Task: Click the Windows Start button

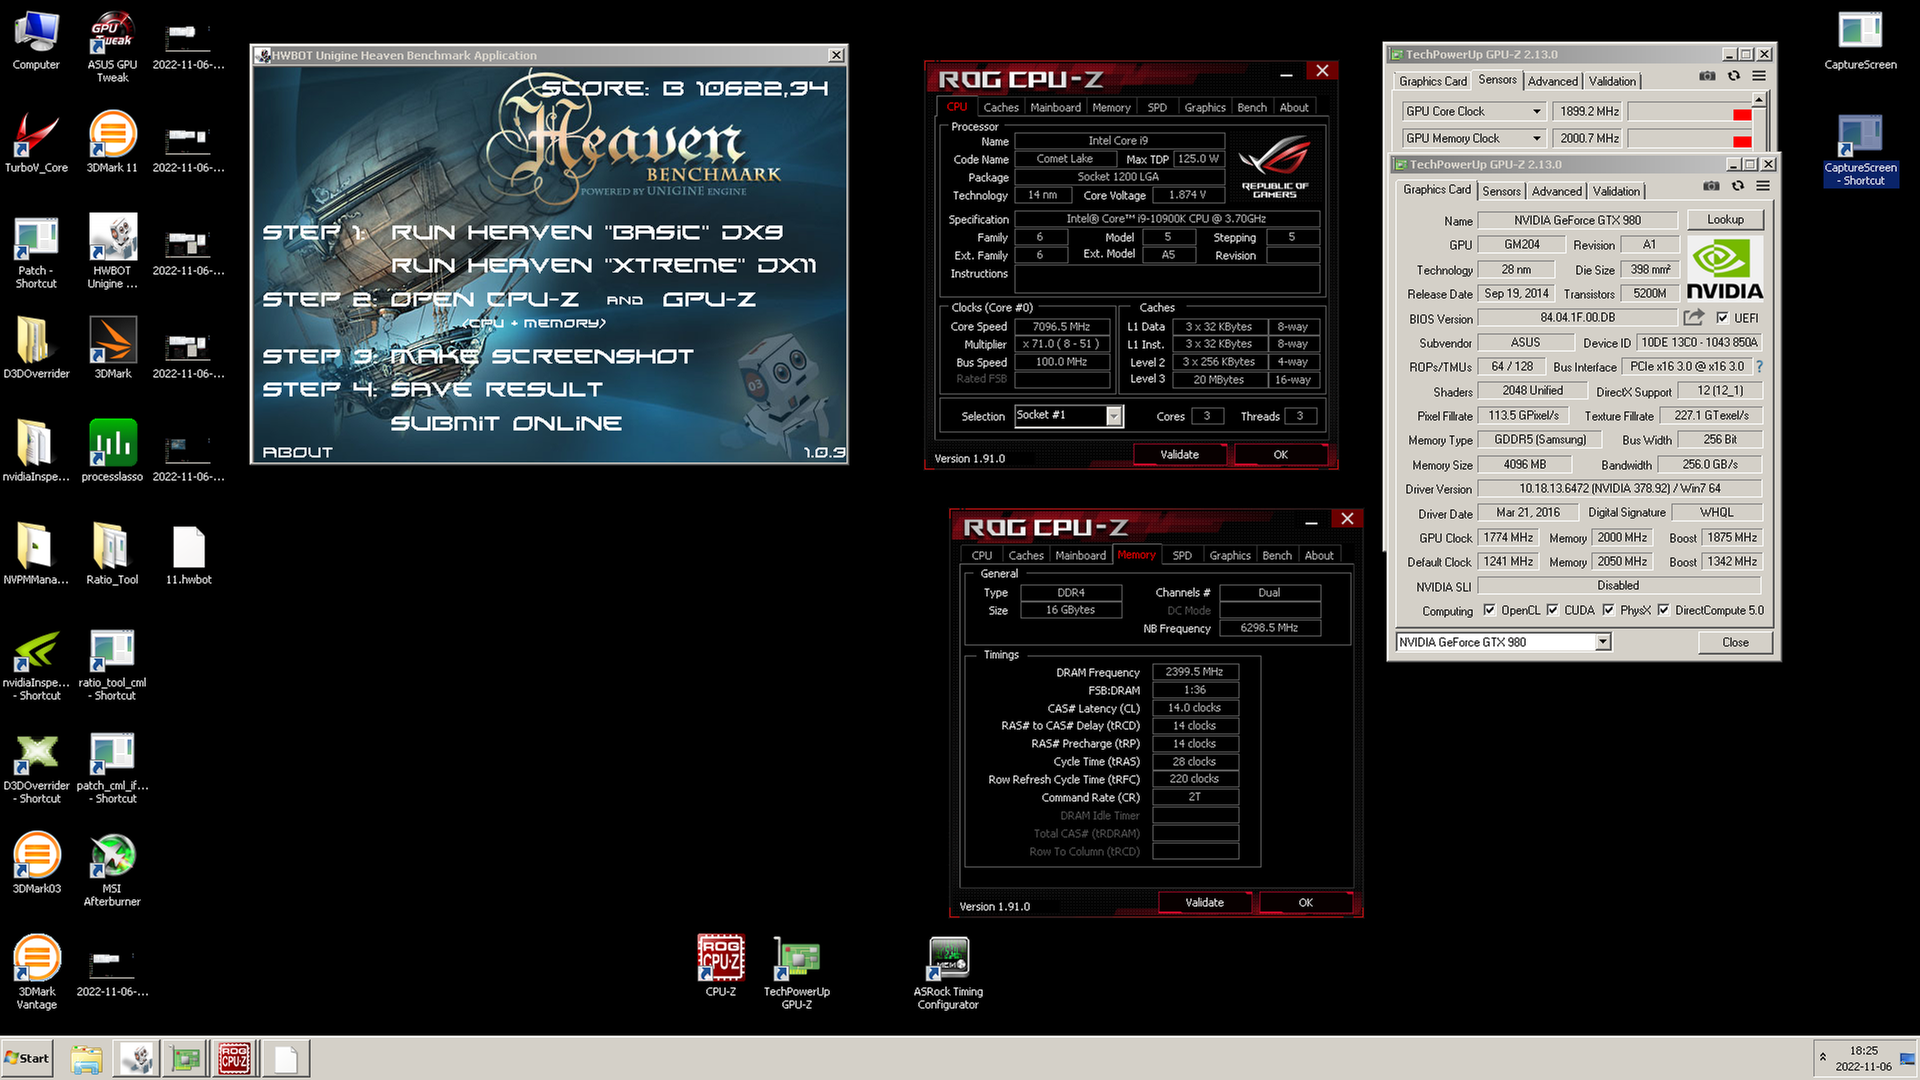Action: [27, 1058]
